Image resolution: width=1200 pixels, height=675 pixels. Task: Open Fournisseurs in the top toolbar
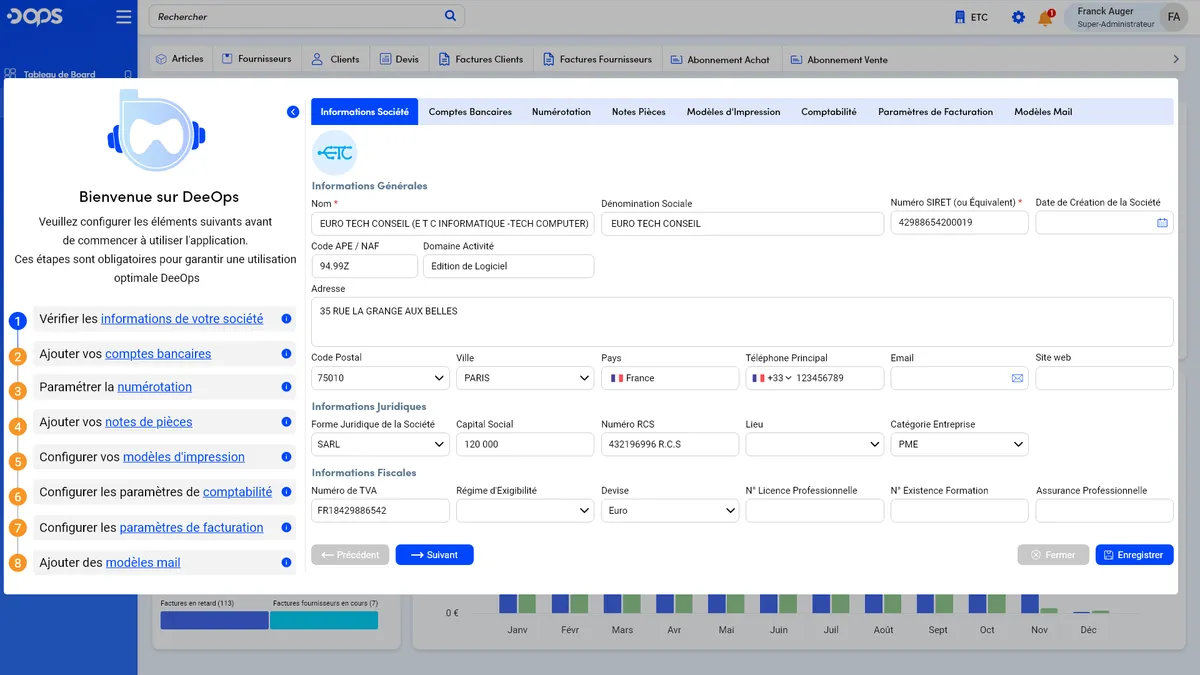tap(256, 59)
